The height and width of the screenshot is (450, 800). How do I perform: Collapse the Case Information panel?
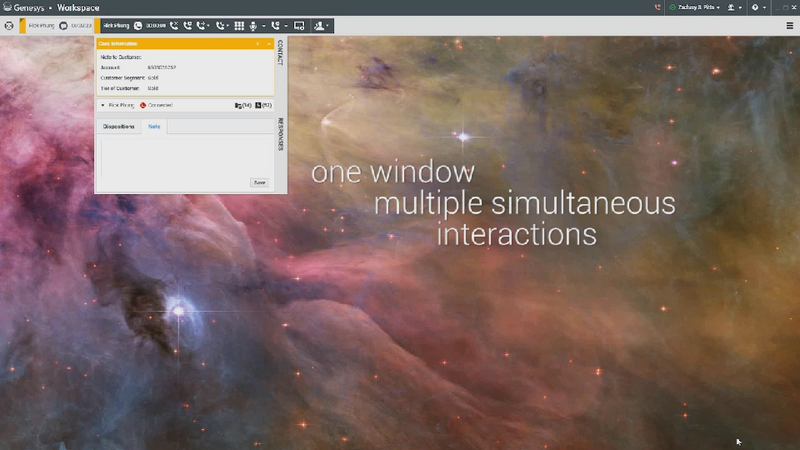268,44
